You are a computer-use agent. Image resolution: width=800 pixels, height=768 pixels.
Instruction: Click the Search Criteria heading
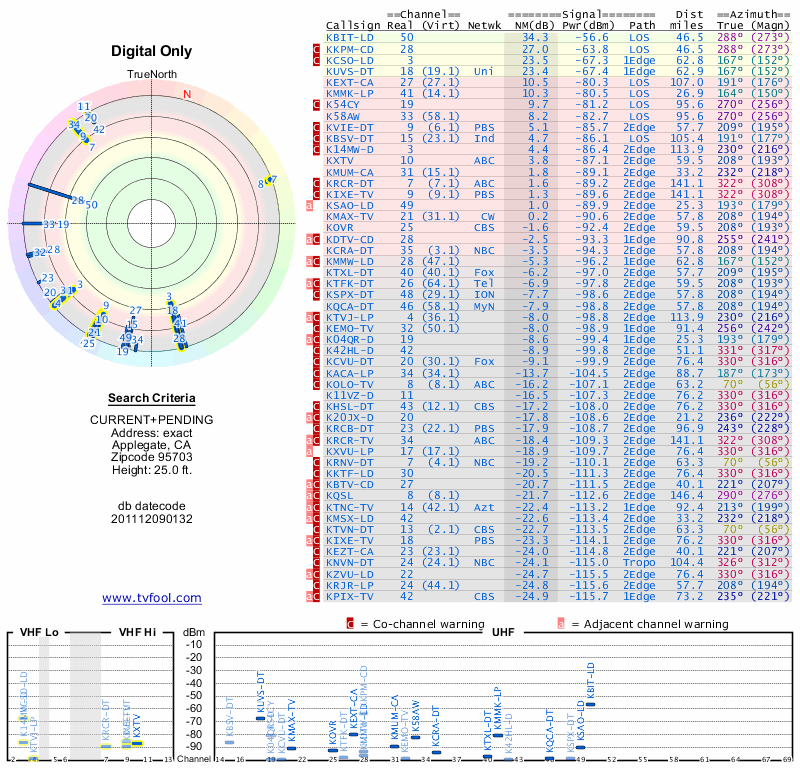[x=152, y=398]
